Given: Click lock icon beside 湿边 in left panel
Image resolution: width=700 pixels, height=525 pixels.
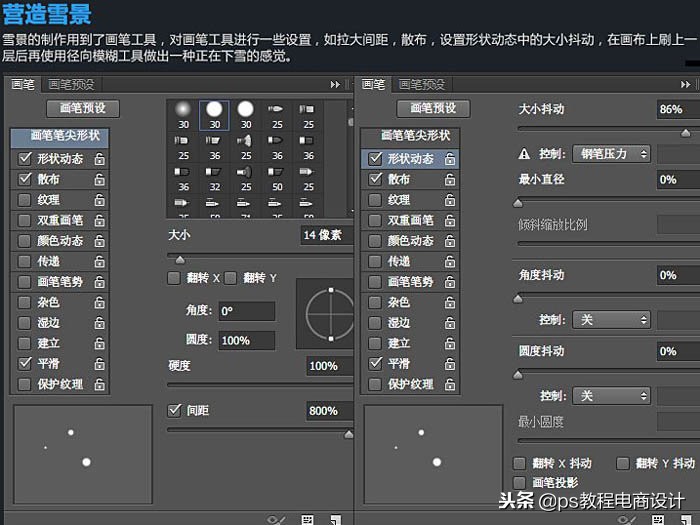Looking at the screenshot, I should [100, 323].
